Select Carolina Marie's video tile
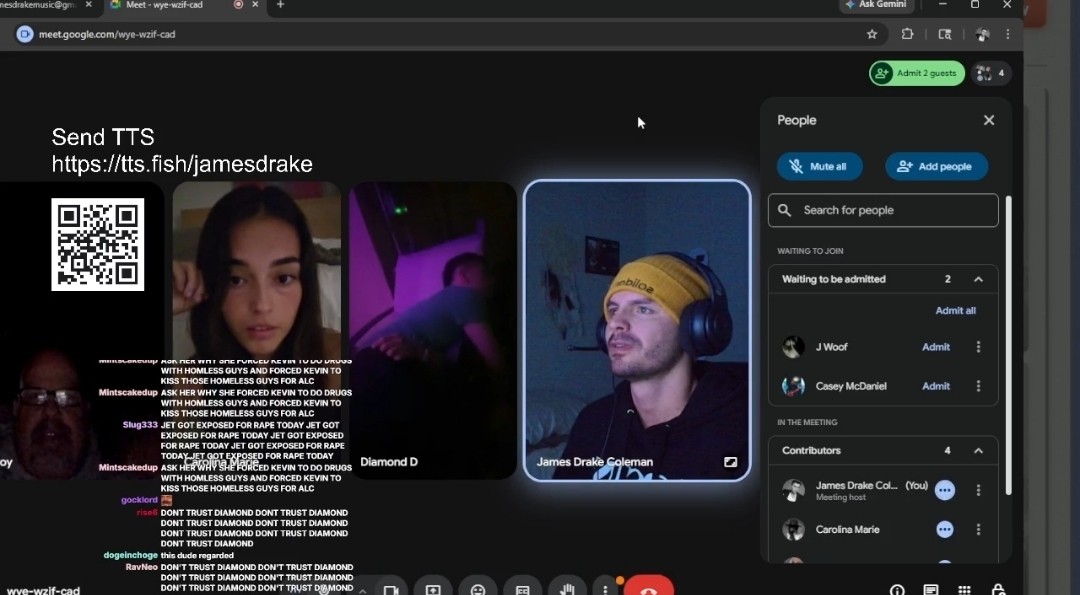 click(x=256, y=331)
